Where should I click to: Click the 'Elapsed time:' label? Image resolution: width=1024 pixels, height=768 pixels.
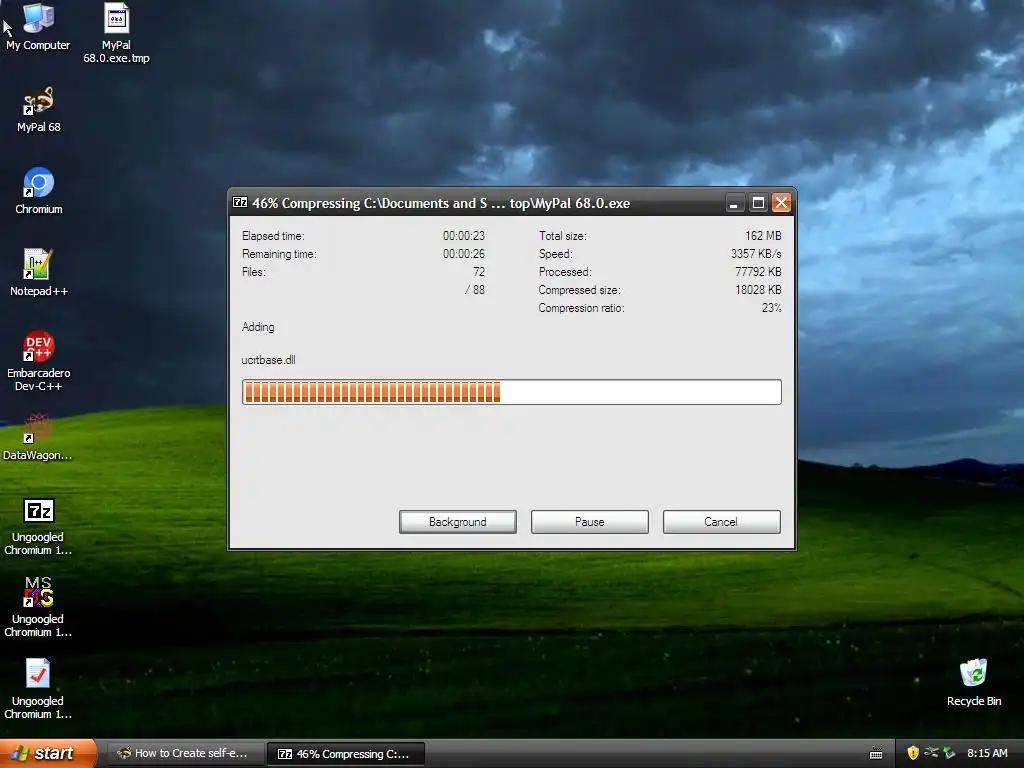273,236
